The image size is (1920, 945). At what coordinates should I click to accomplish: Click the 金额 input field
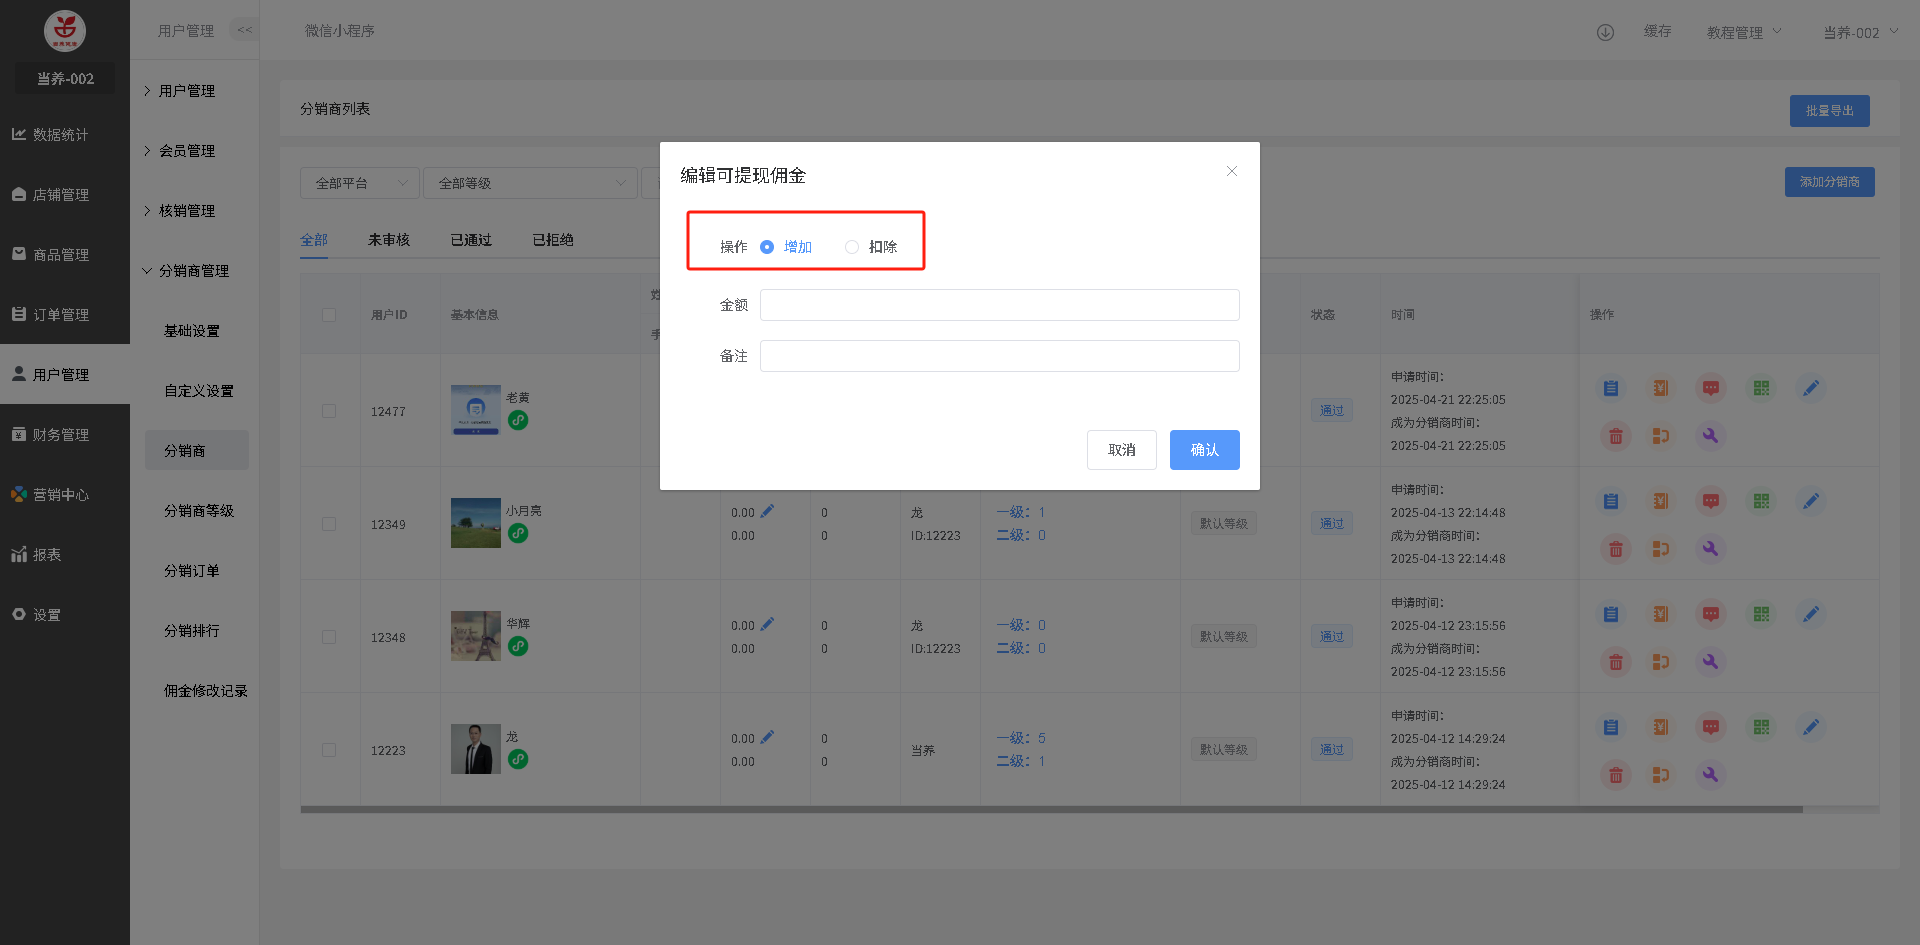point(999,305)
